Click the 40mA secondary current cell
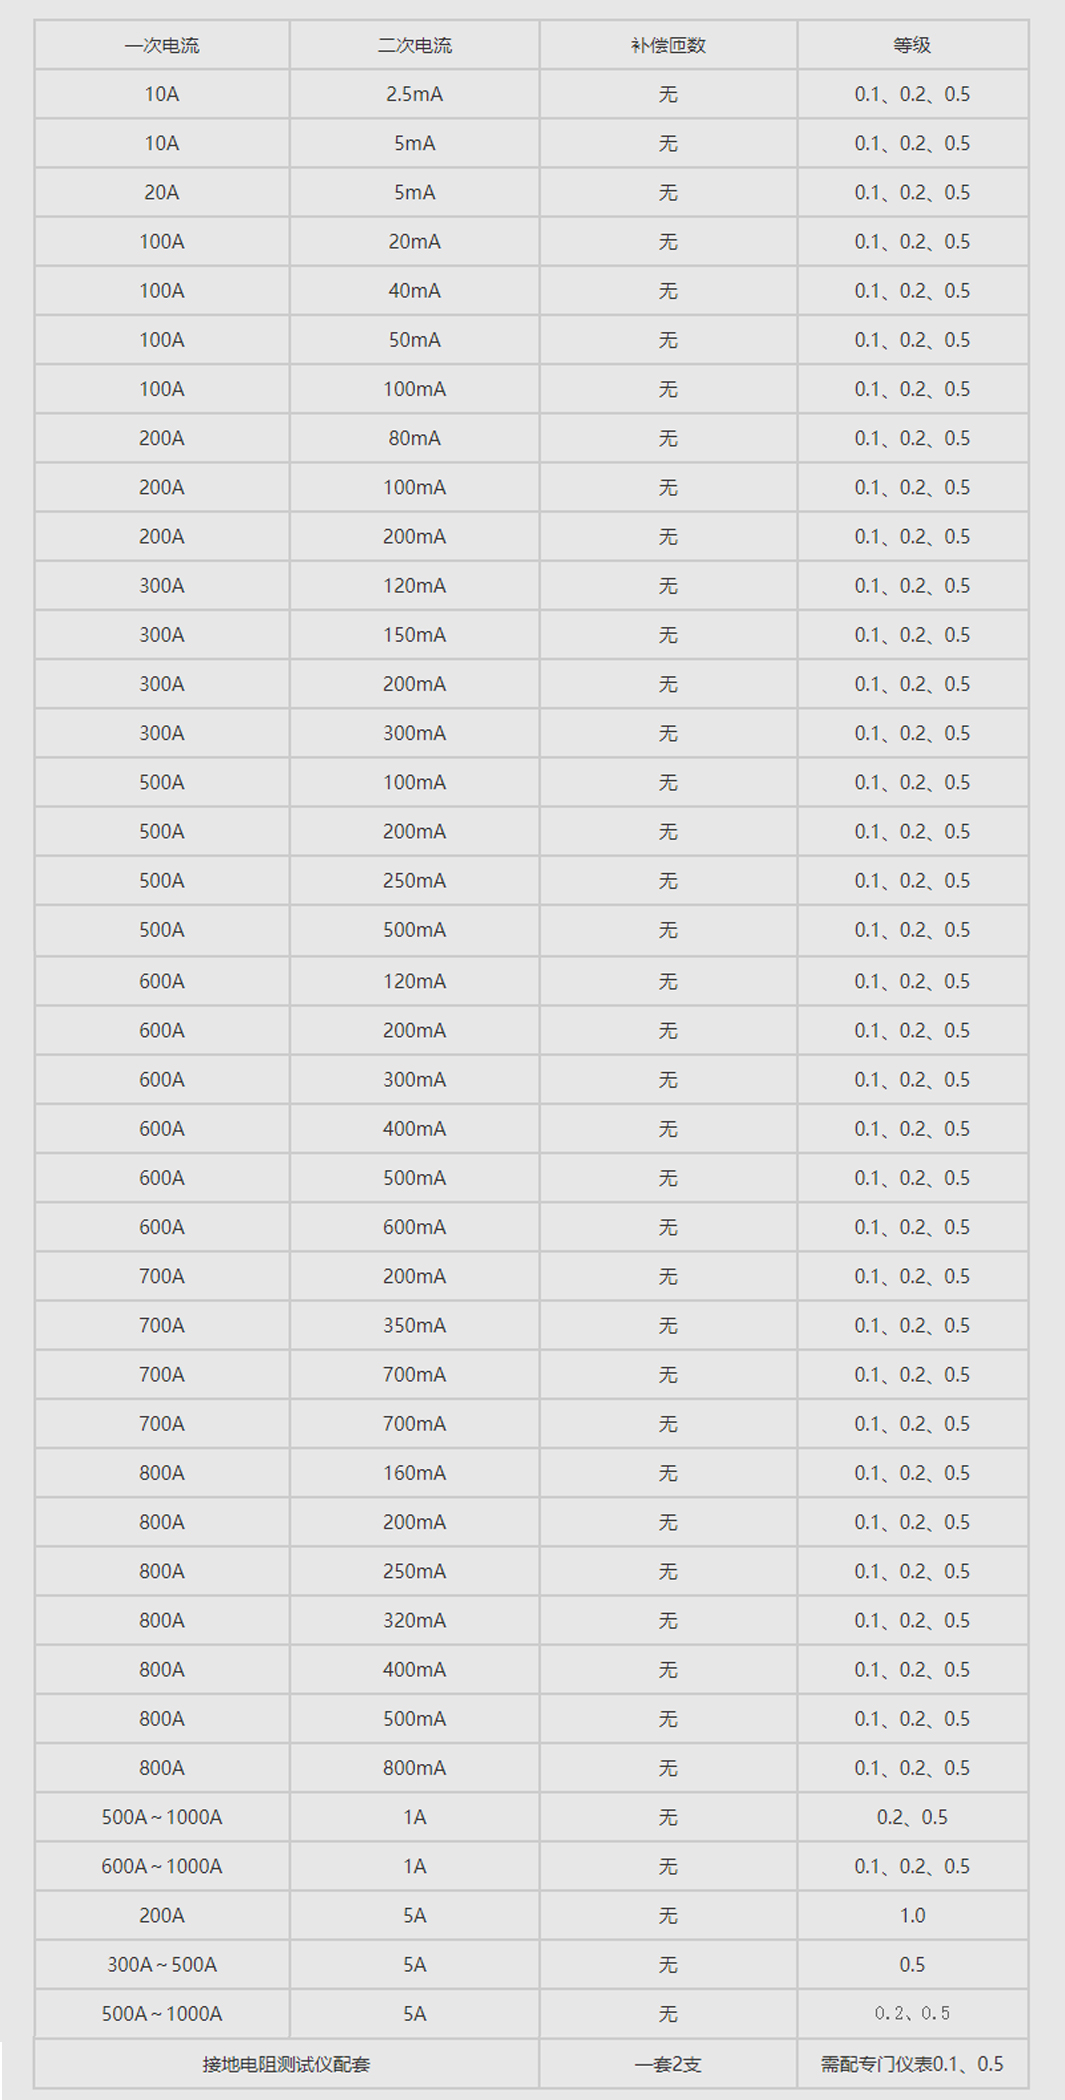This screenshot has width=1065, height=2100. click(414, 290)
